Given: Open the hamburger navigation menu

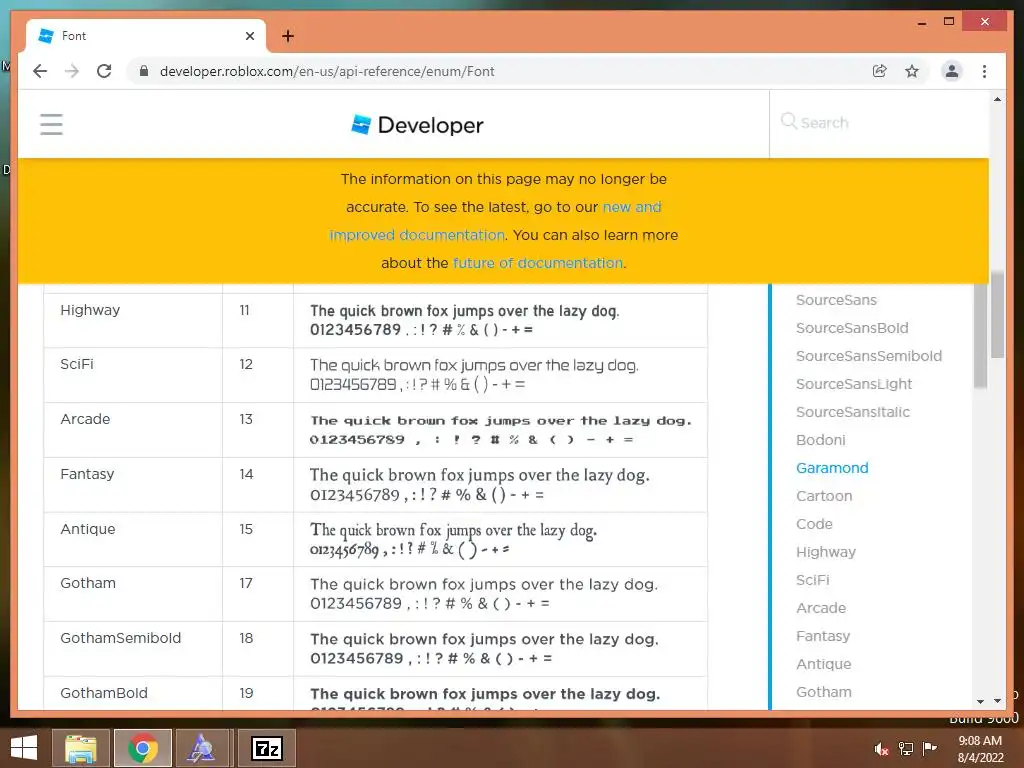Looking at the screenshot, I should click(52, 124).
